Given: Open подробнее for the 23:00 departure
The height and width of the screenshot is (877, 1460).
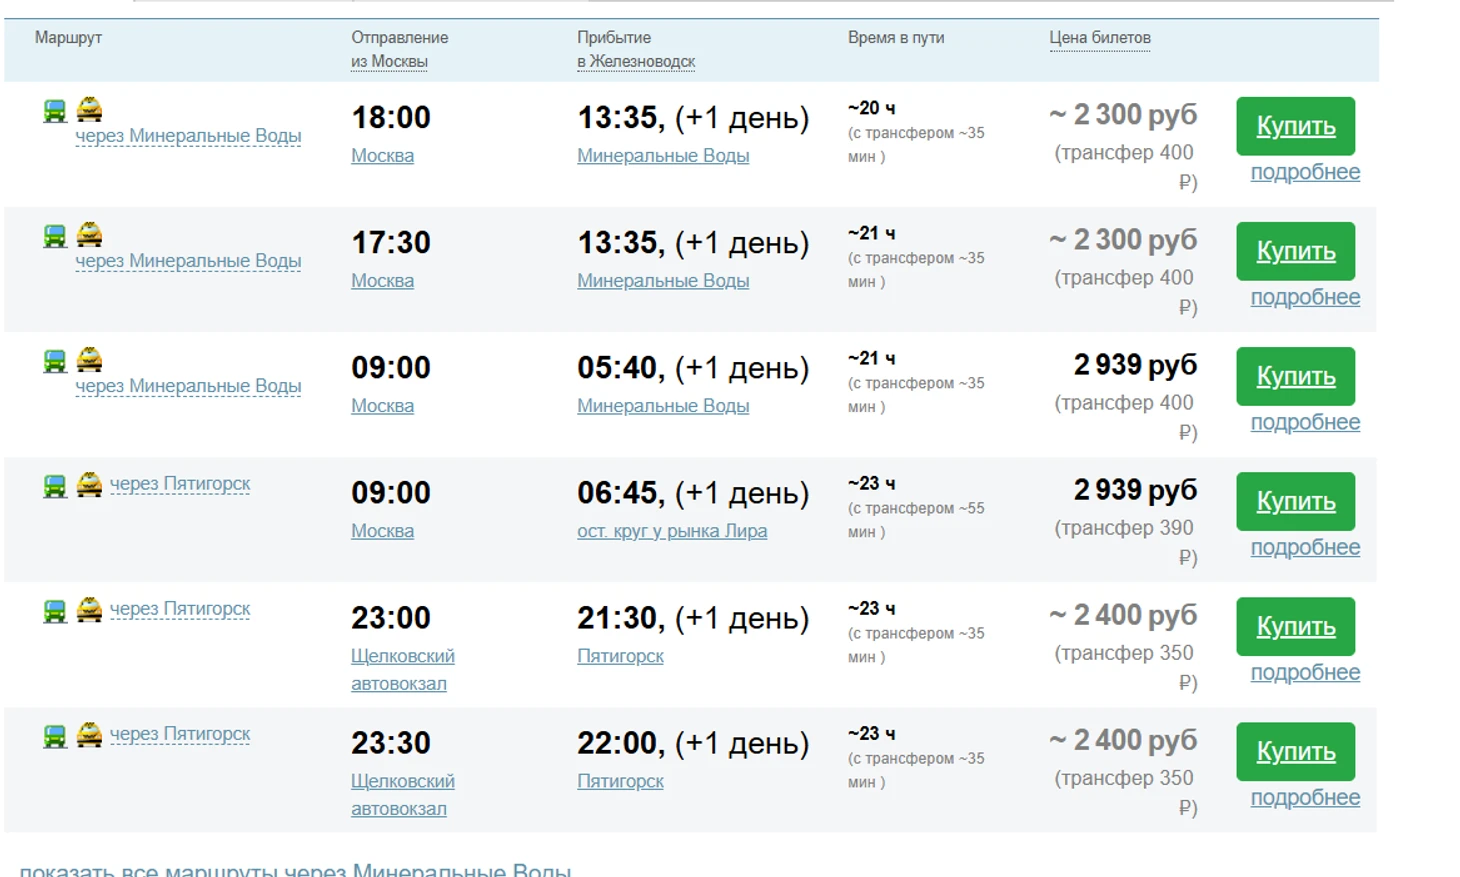Looking at the screenshot, I should (x=1305, y=672).
